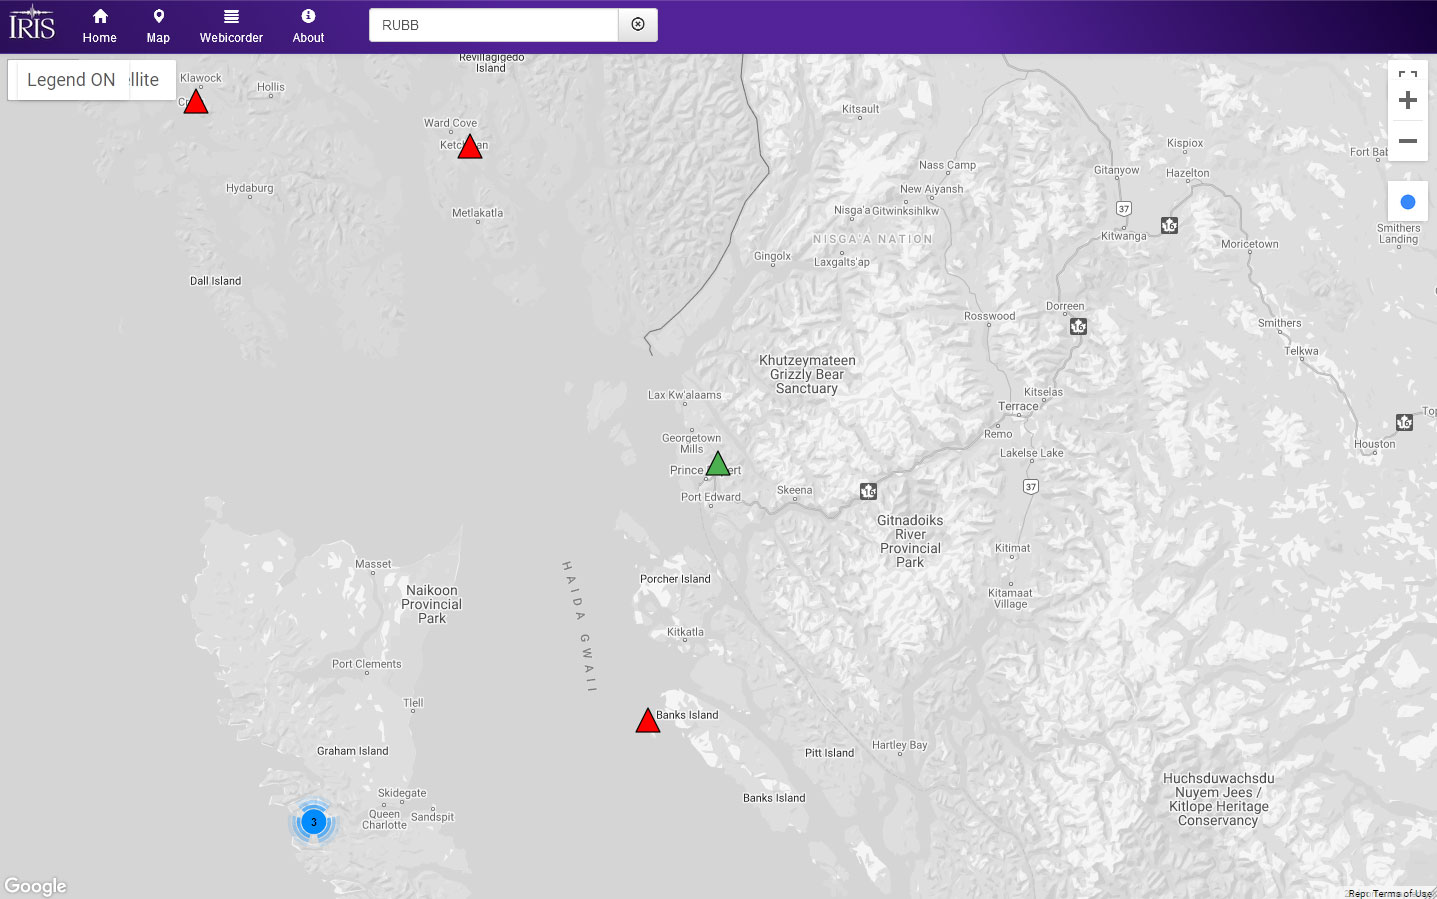The height and width of the screenshot is (899, 1437).
Task: Click highway 16 shield near Houston
Action: 1404,422
